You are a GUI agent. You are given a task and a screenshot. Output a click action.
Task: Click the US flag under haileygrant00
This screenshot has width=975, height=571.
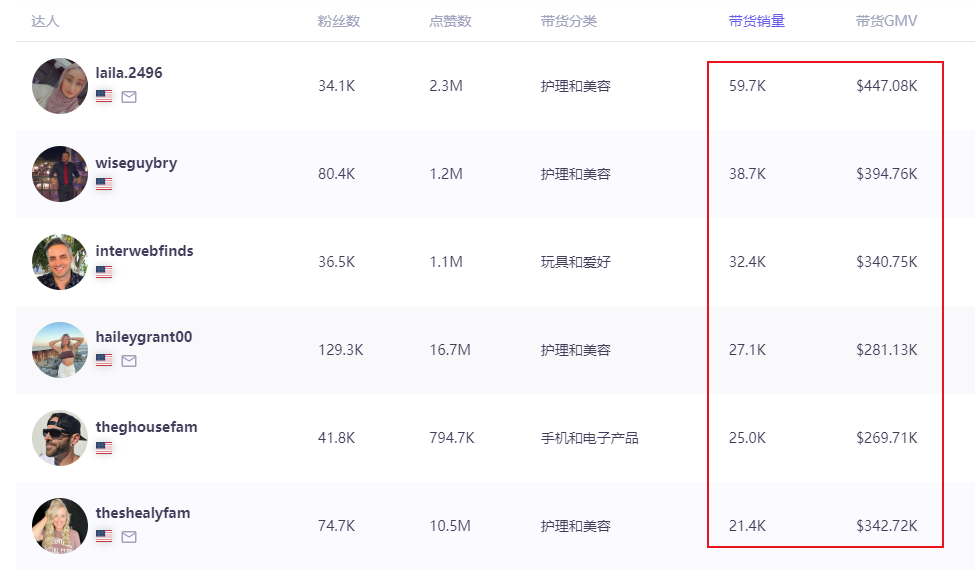click(104, 361)
